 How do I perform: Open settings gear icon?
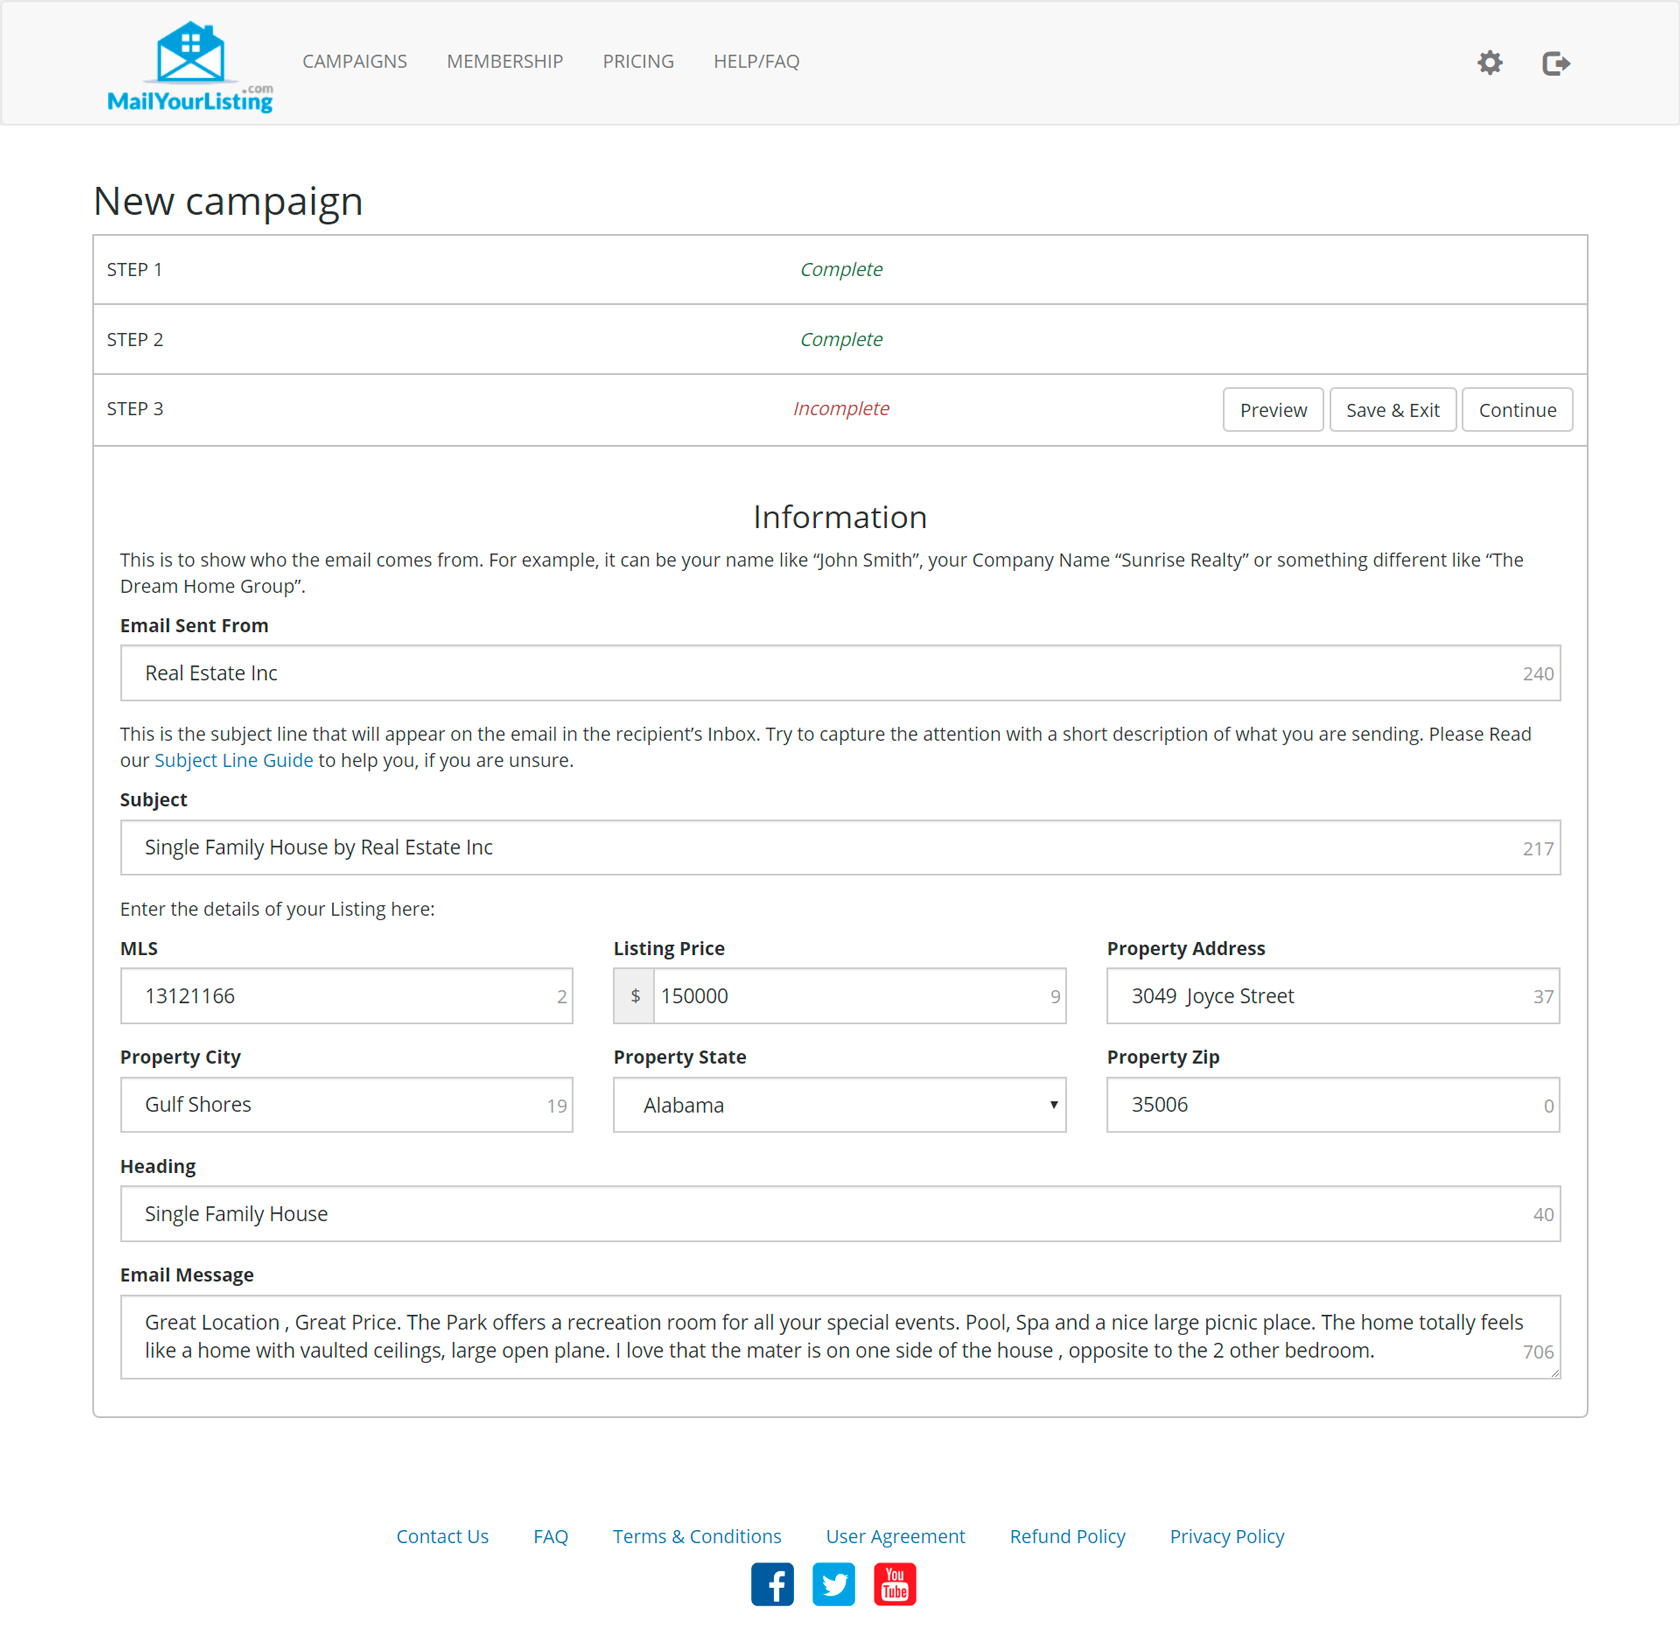[x=1489, y=63]
